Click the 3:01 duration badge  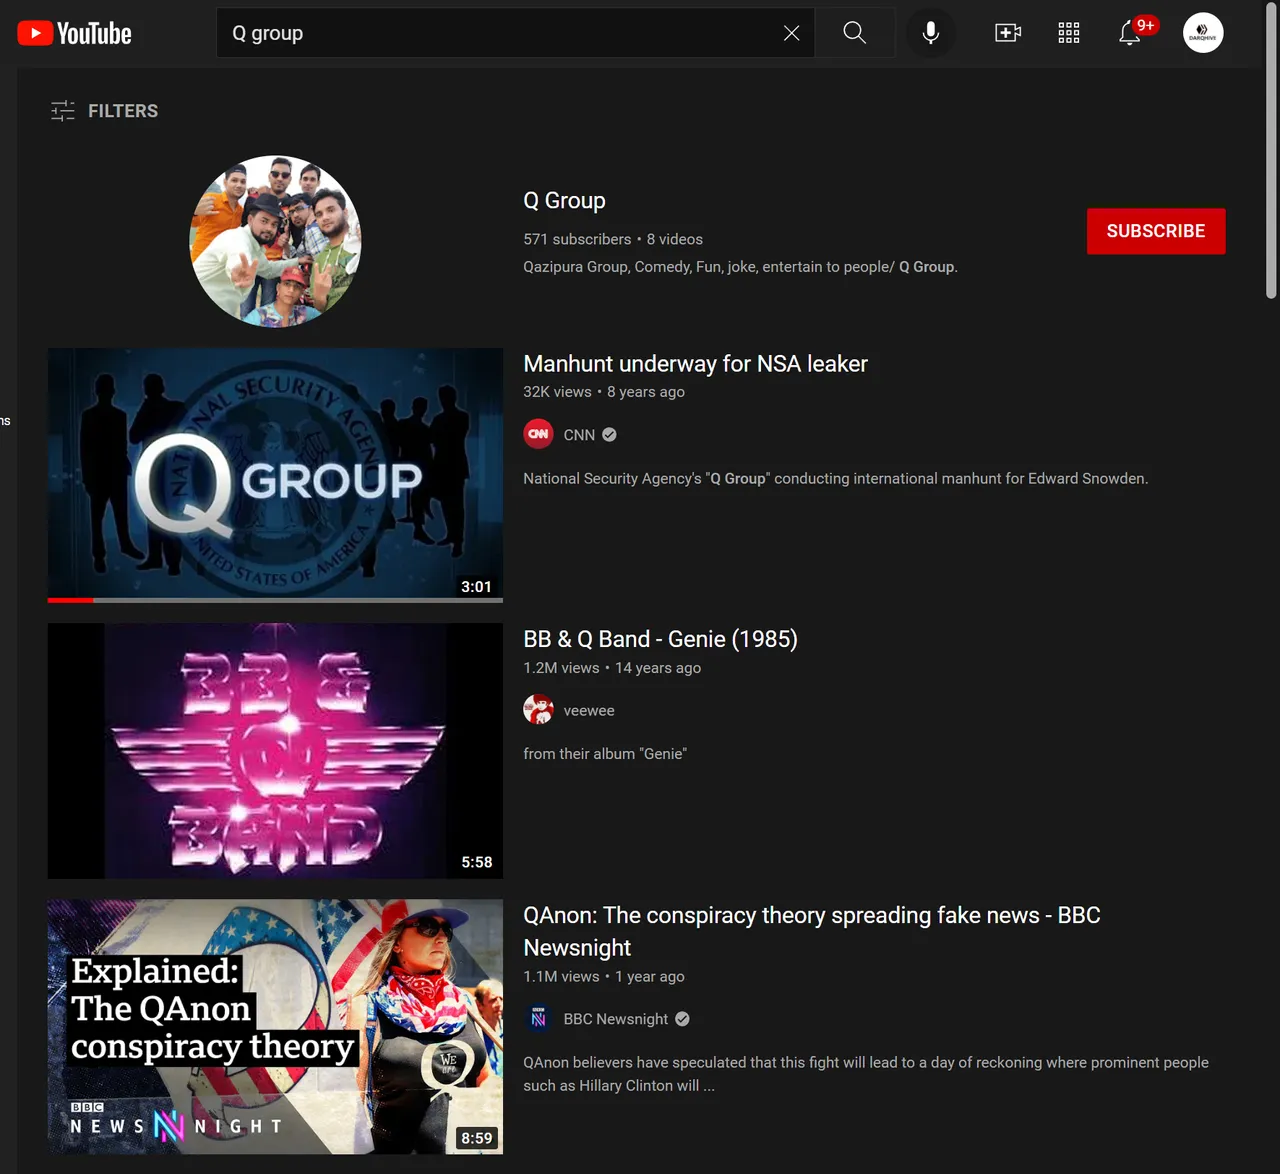[476, 587]
